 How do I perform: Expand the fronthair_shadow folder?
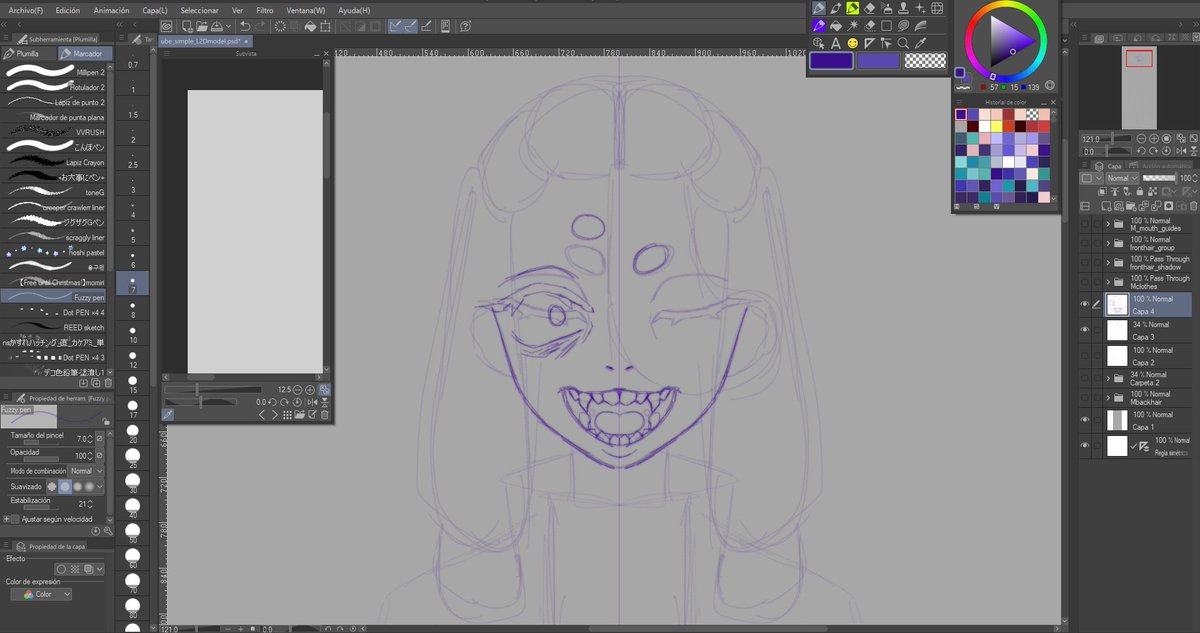click(1109, 264)
